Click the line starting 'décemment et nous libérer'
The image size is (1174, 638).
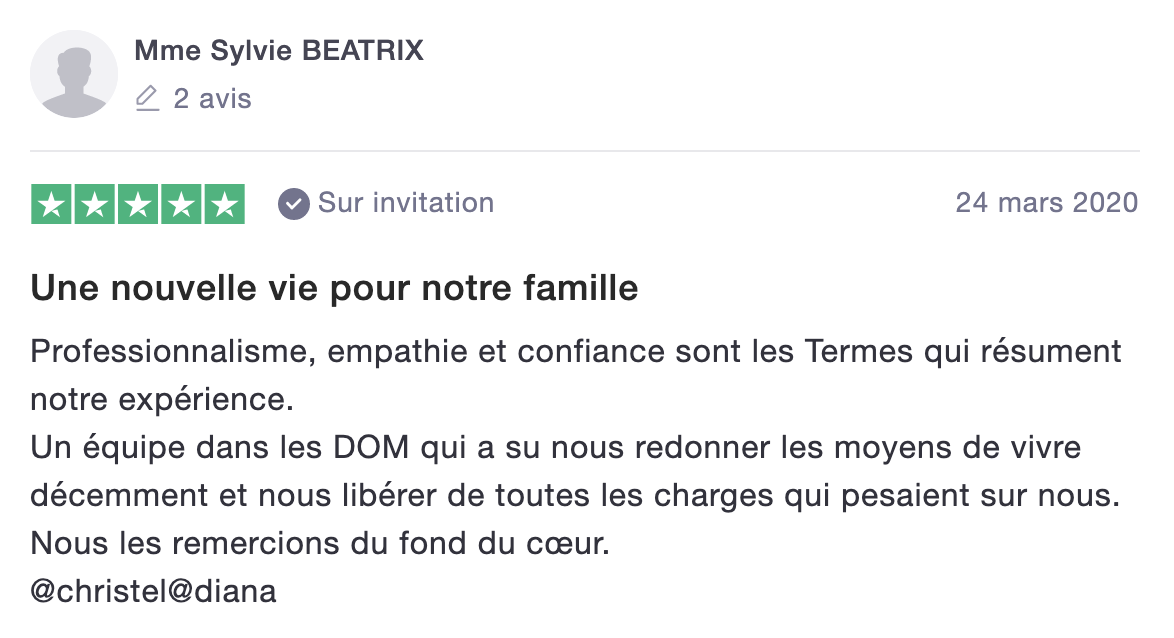pos(575,496)
